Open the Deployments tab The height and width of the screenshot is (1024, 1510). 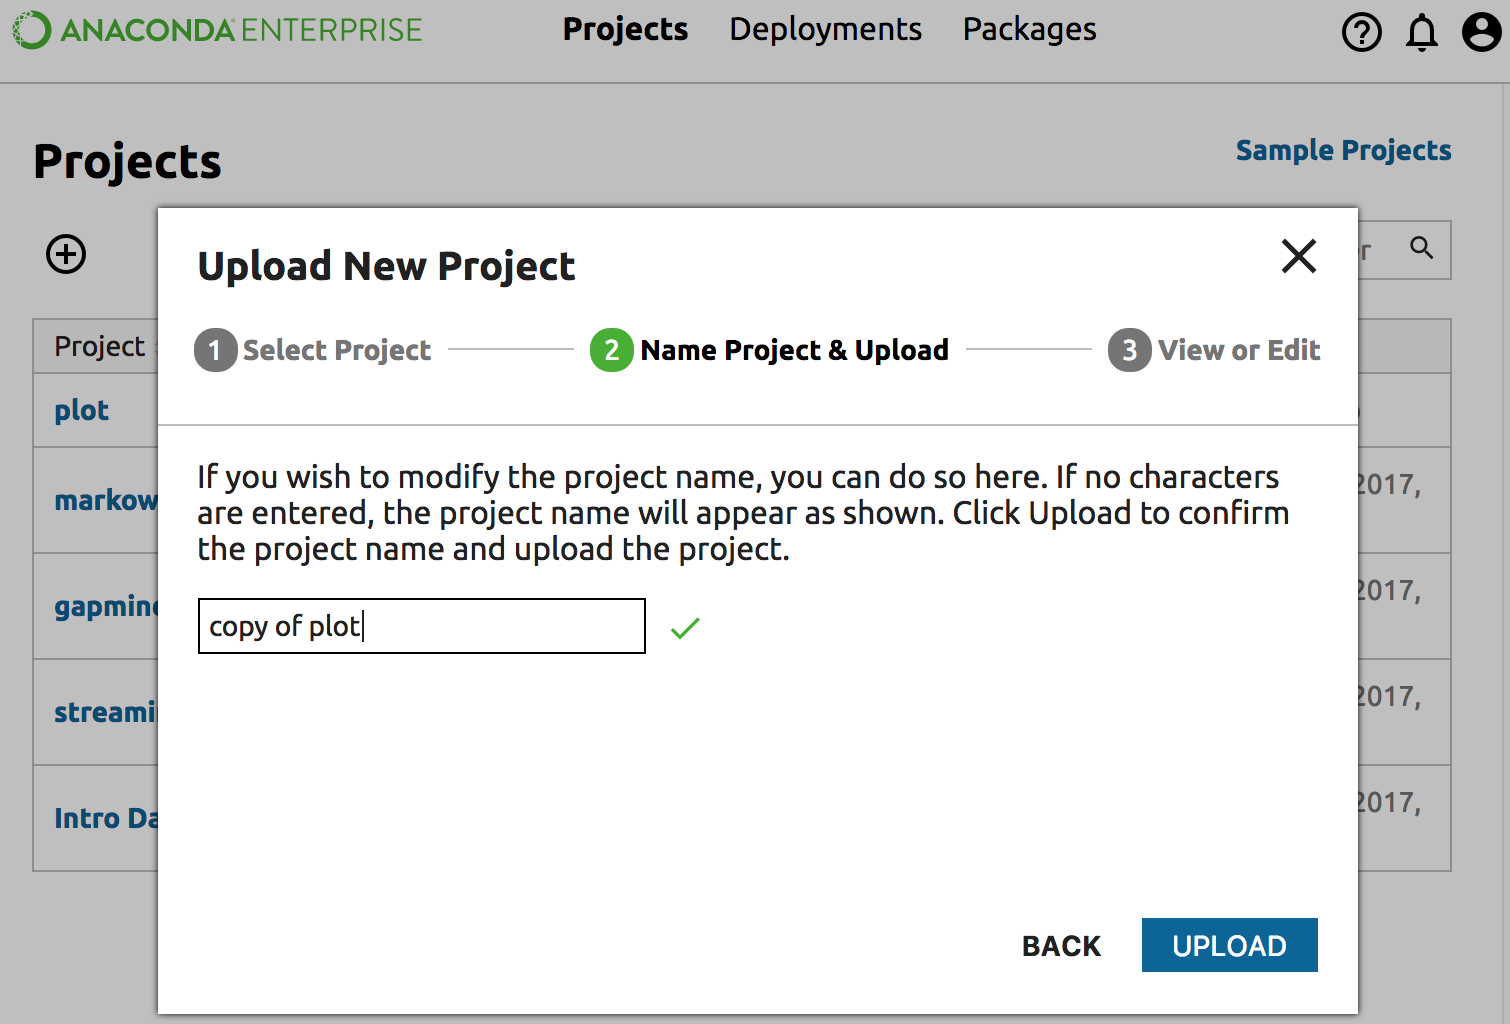pos(825,30)
